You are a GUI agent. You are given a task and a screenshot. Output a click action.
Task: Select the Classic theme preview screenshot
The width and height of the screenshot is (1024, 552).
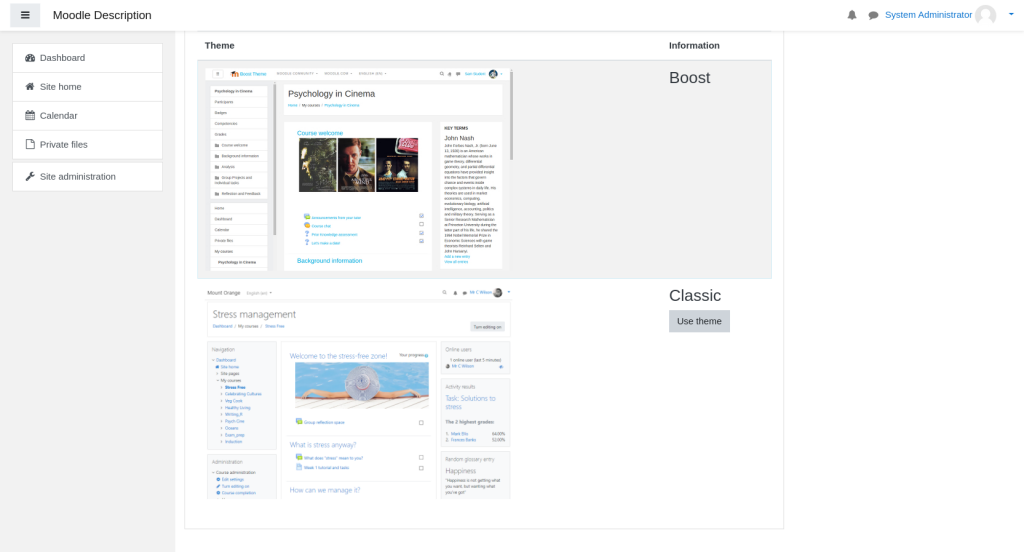358,392
